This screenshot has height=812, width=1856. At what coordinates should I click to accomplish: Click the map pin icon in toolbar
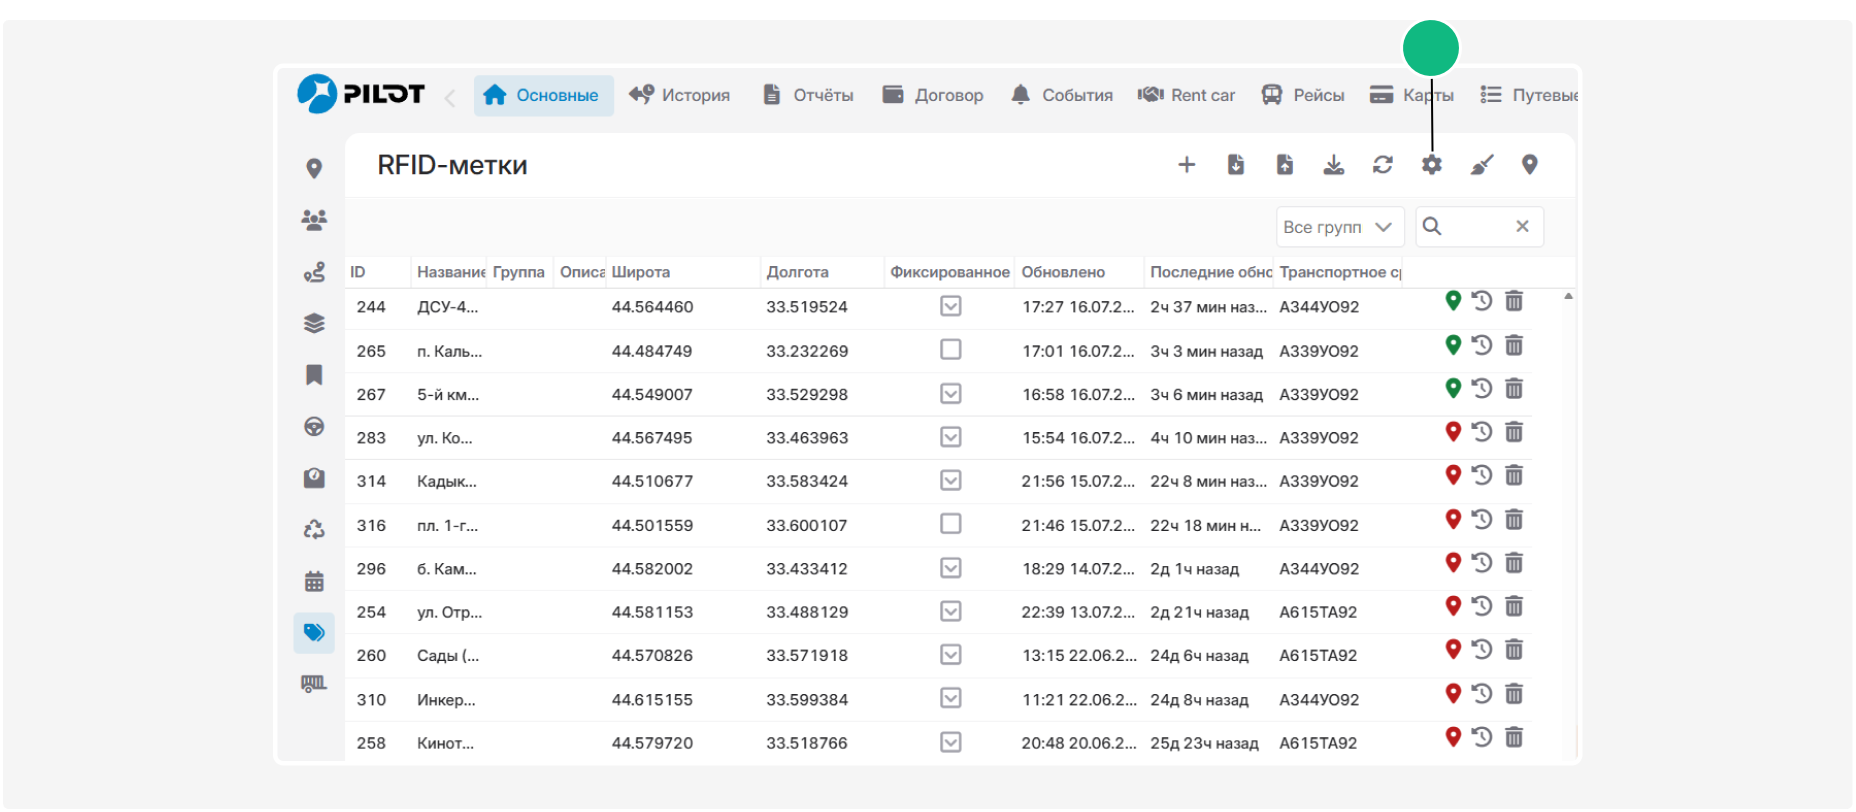[x=1530, y=165]
